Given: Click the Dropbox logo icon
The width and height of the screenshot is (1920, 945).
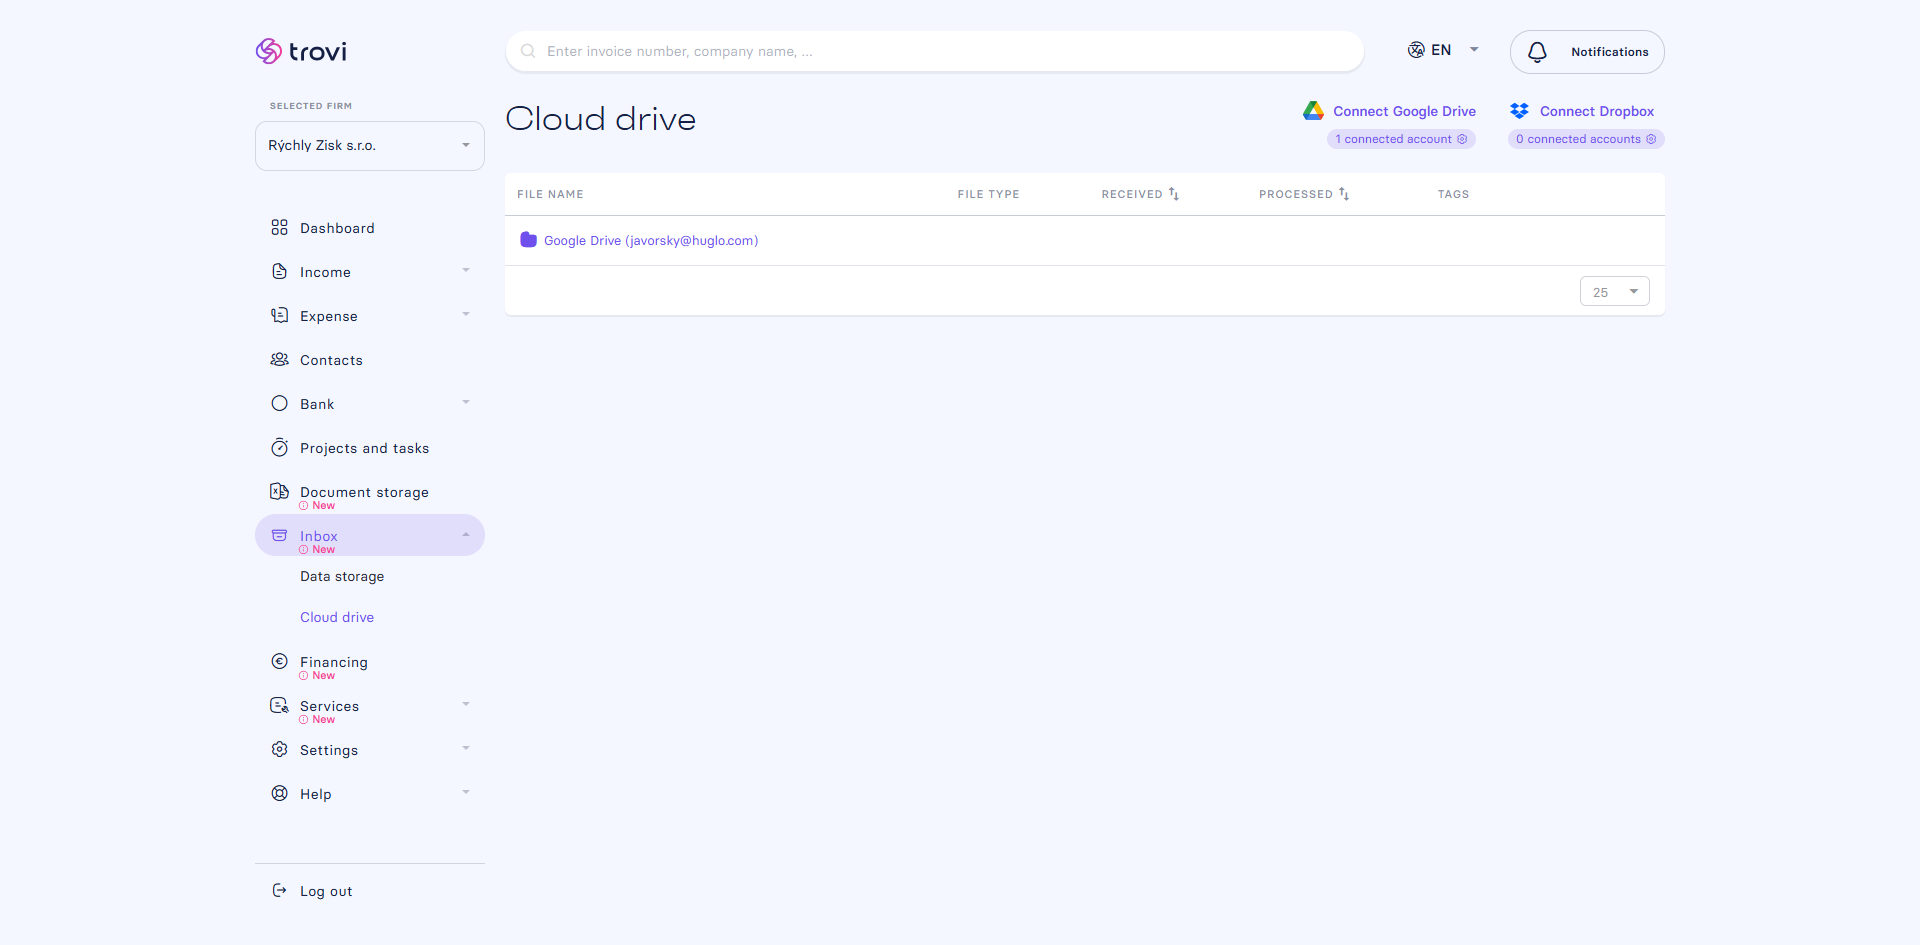Looking at the screenshot, I should (x=1519, y=111).
